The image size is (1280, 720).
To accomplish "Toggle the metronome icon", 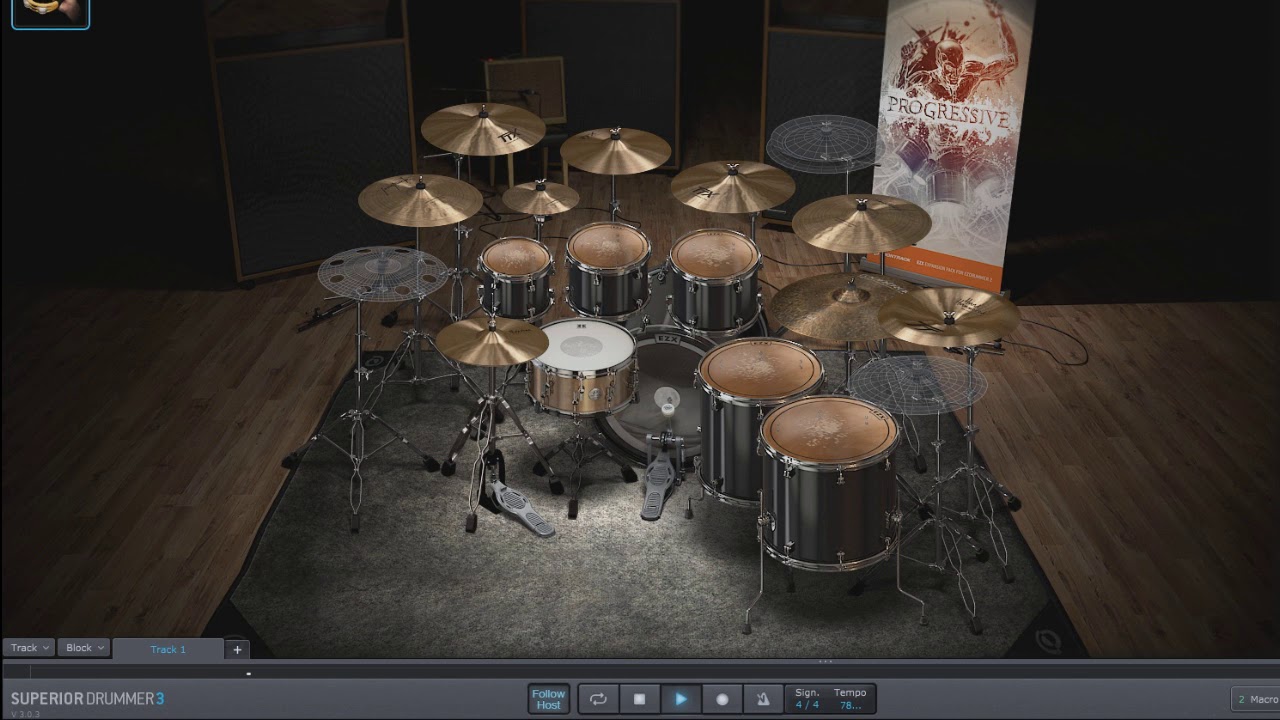I will click(763, 699).
